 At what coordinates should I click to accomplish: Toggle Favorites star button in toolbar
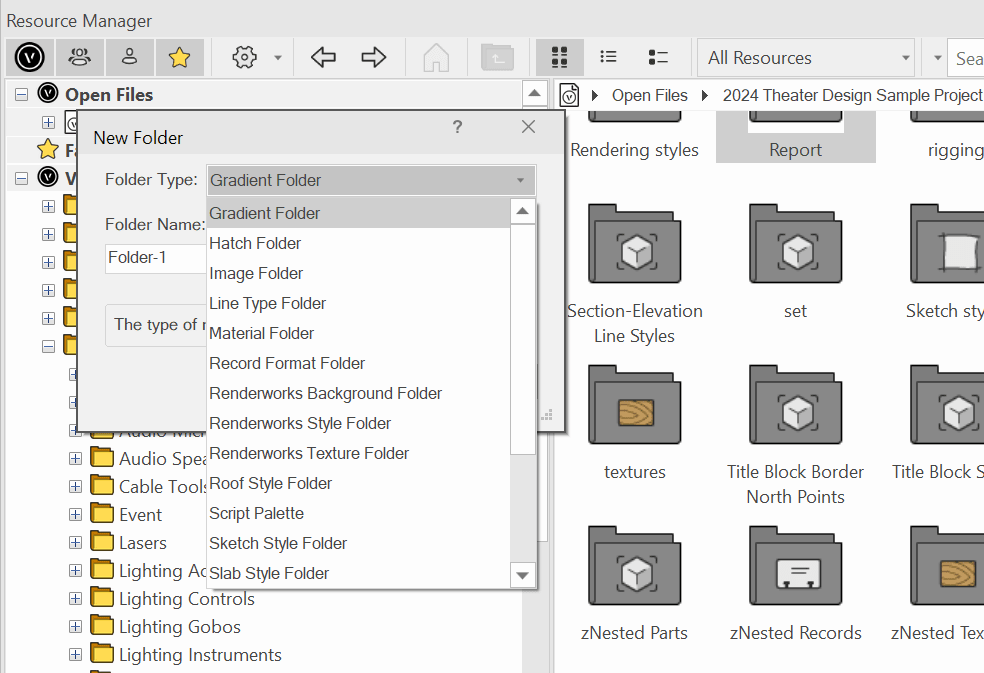tap(179, 57)
